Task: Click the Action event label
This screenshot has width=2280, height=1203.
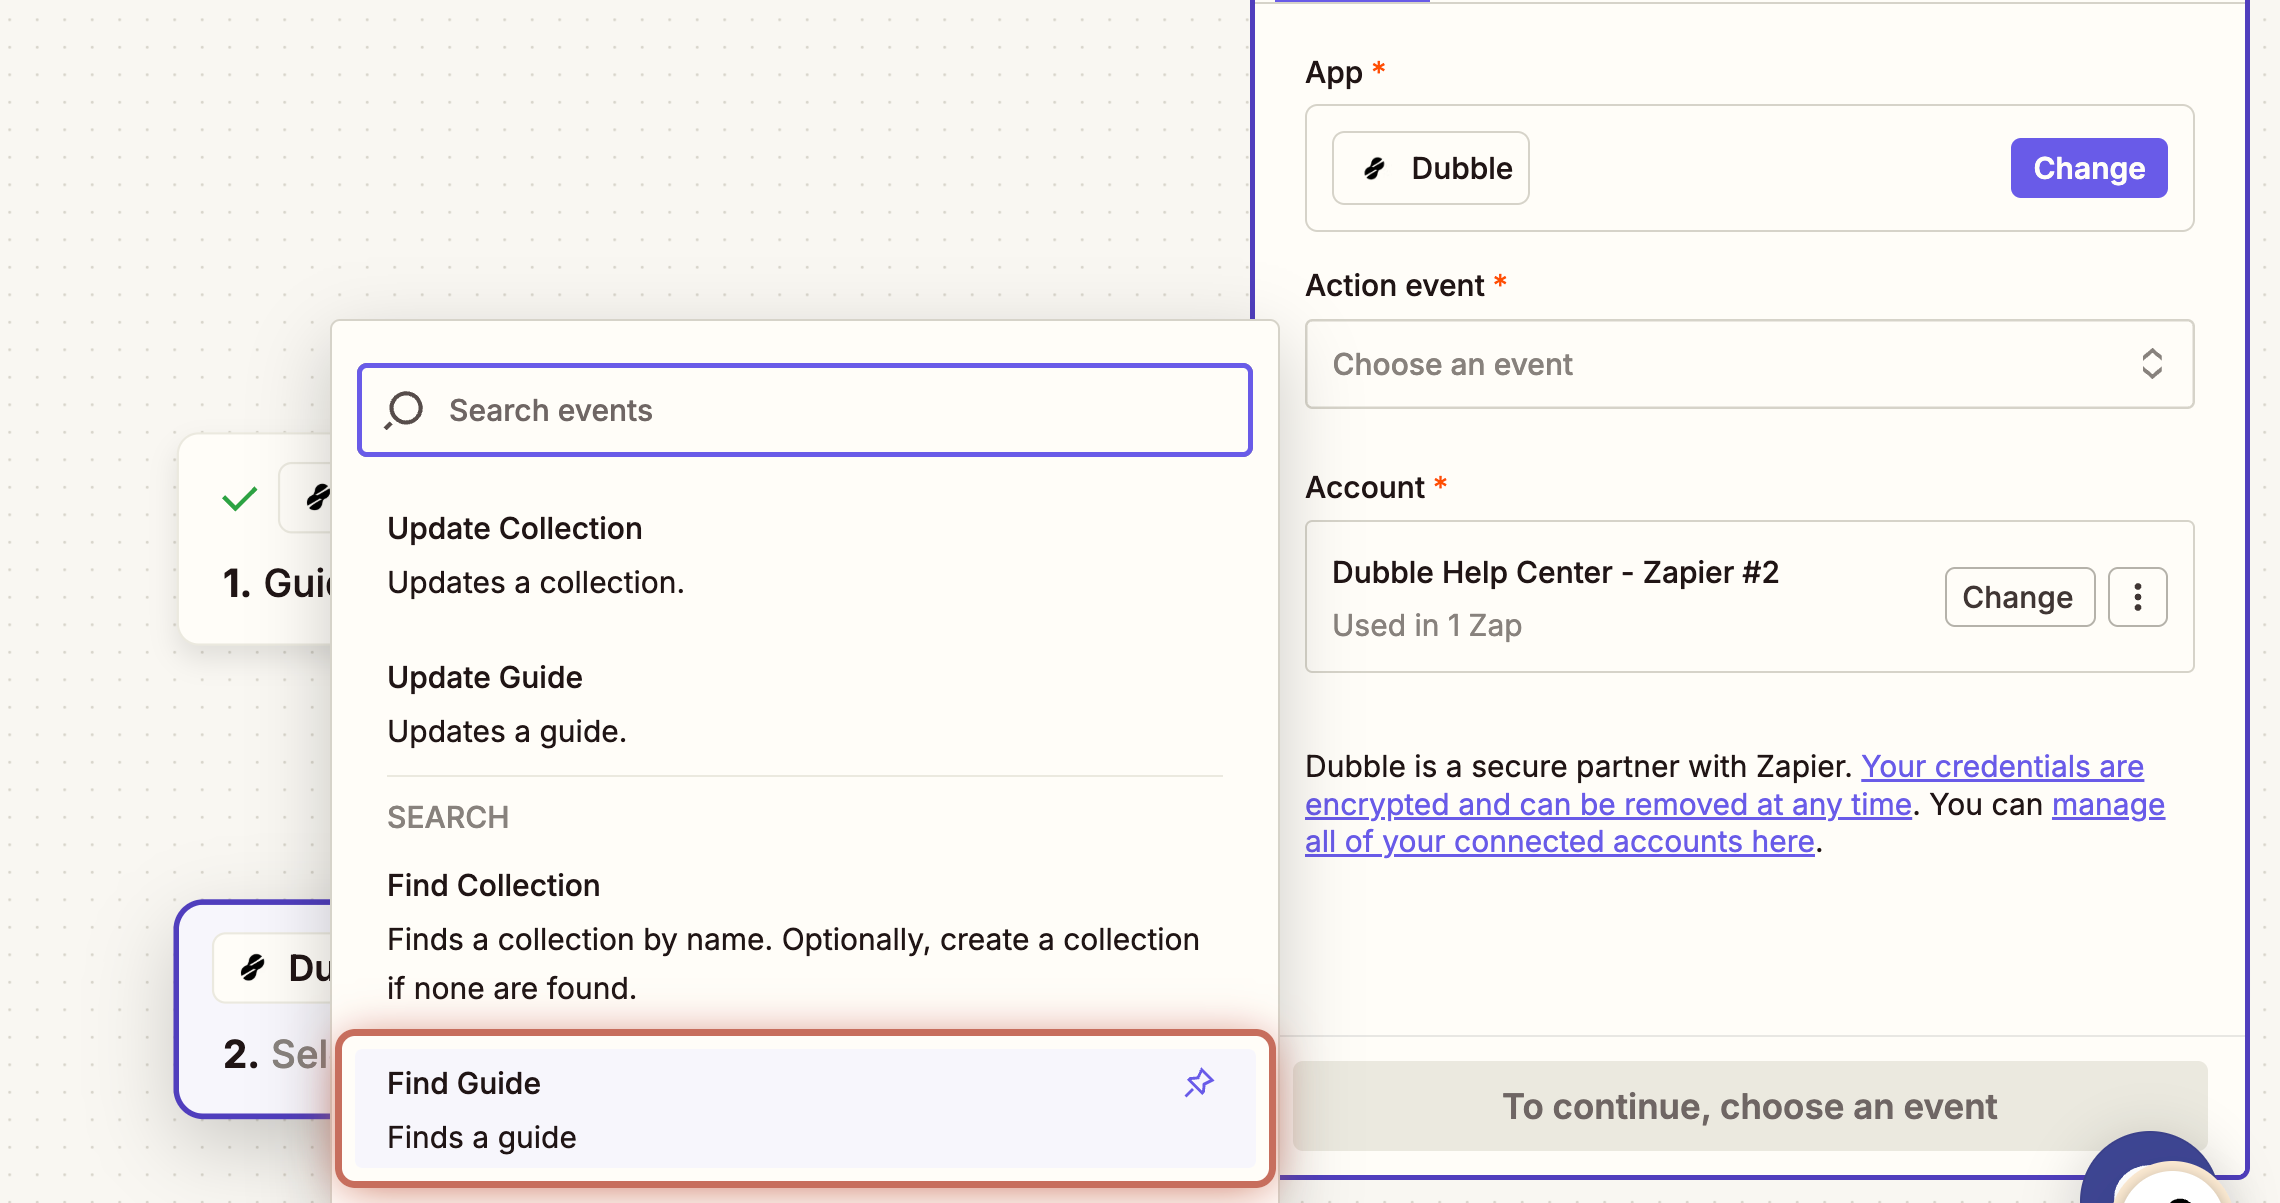Action: (x=1394, y=286)
